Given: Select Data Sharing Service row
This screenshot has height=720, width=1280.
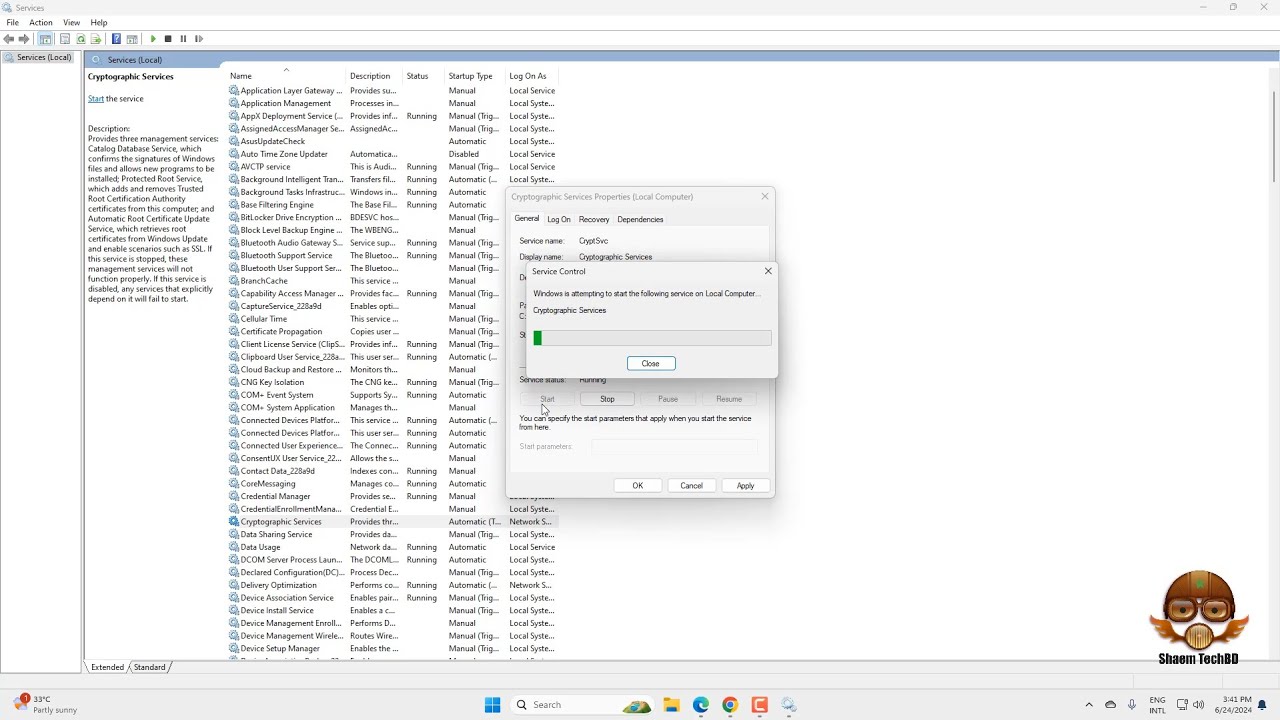Looking at the screenshot, I should coord(392,535).
